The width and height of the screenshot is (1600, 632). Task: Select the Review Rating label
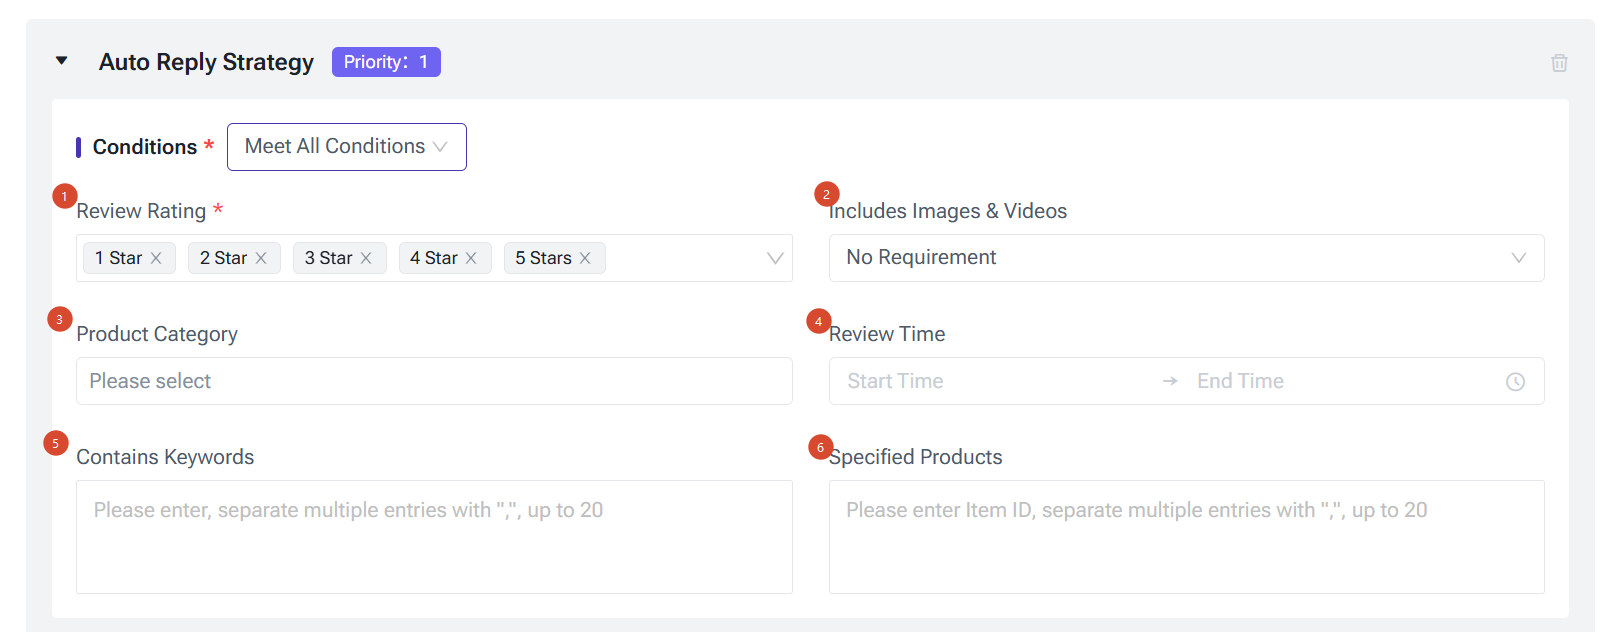click(x=141, y=211)
